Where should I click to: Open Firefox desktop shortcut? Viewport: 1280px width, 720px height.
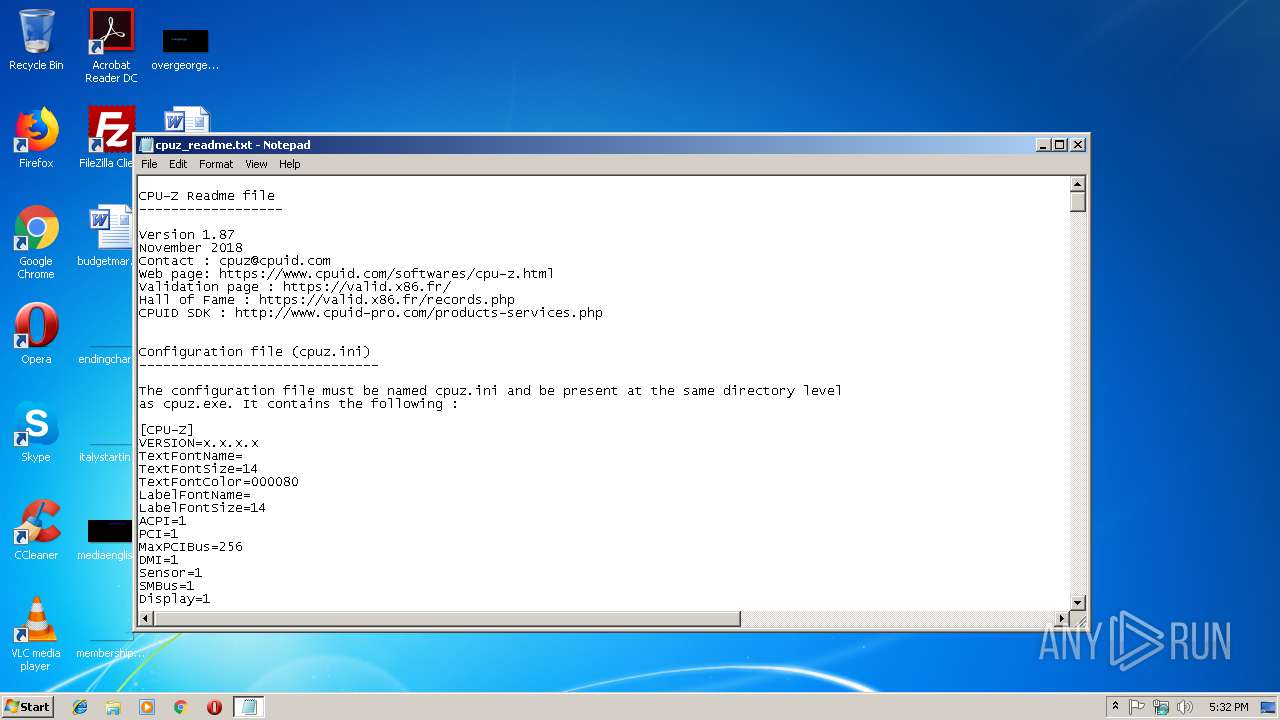point(36,138)
